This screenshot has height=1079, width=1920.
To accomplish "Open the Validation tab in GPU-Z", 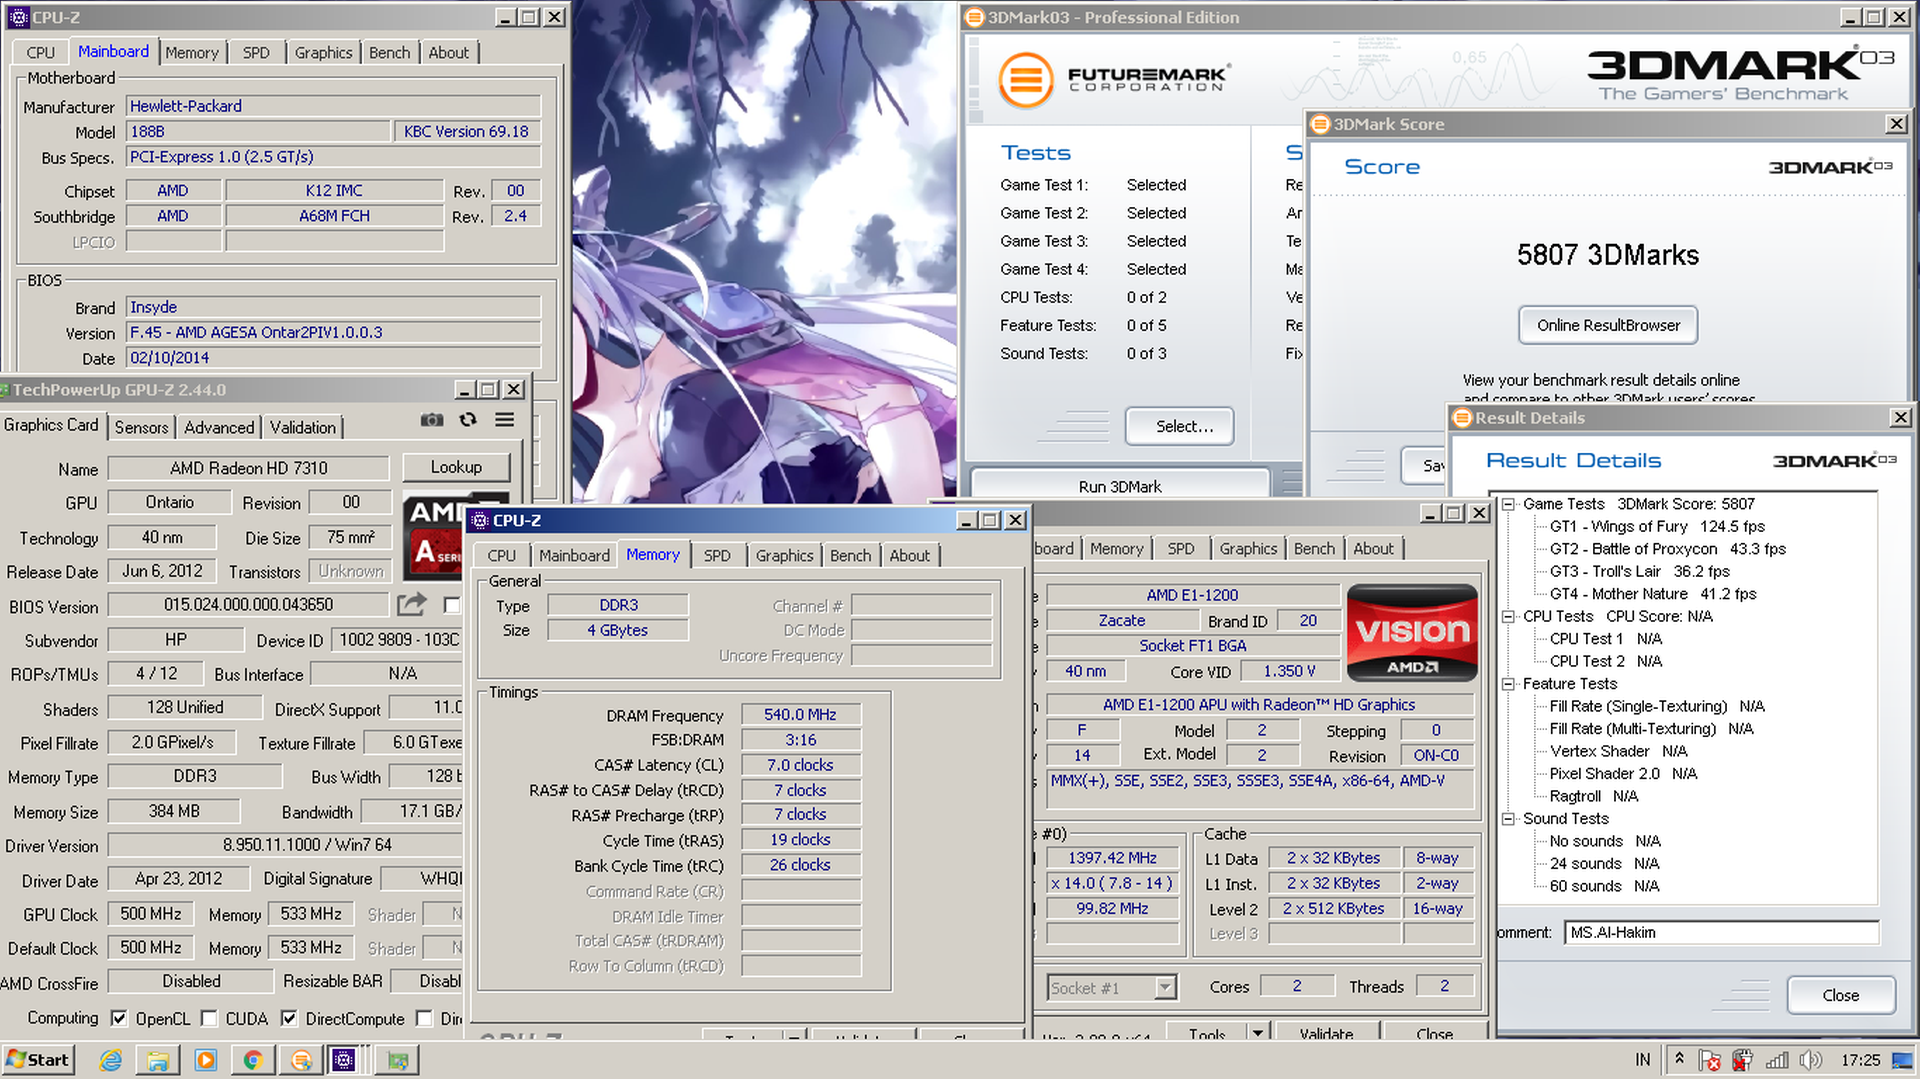I will click(x=303, y=427).
